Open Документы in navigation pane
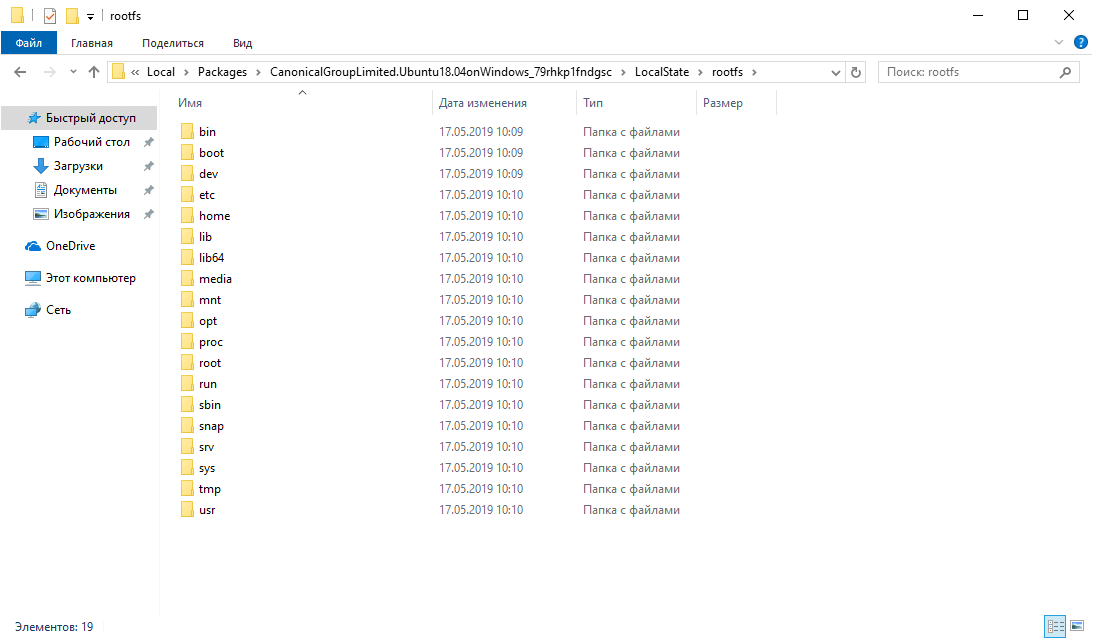 pos(84,190)
